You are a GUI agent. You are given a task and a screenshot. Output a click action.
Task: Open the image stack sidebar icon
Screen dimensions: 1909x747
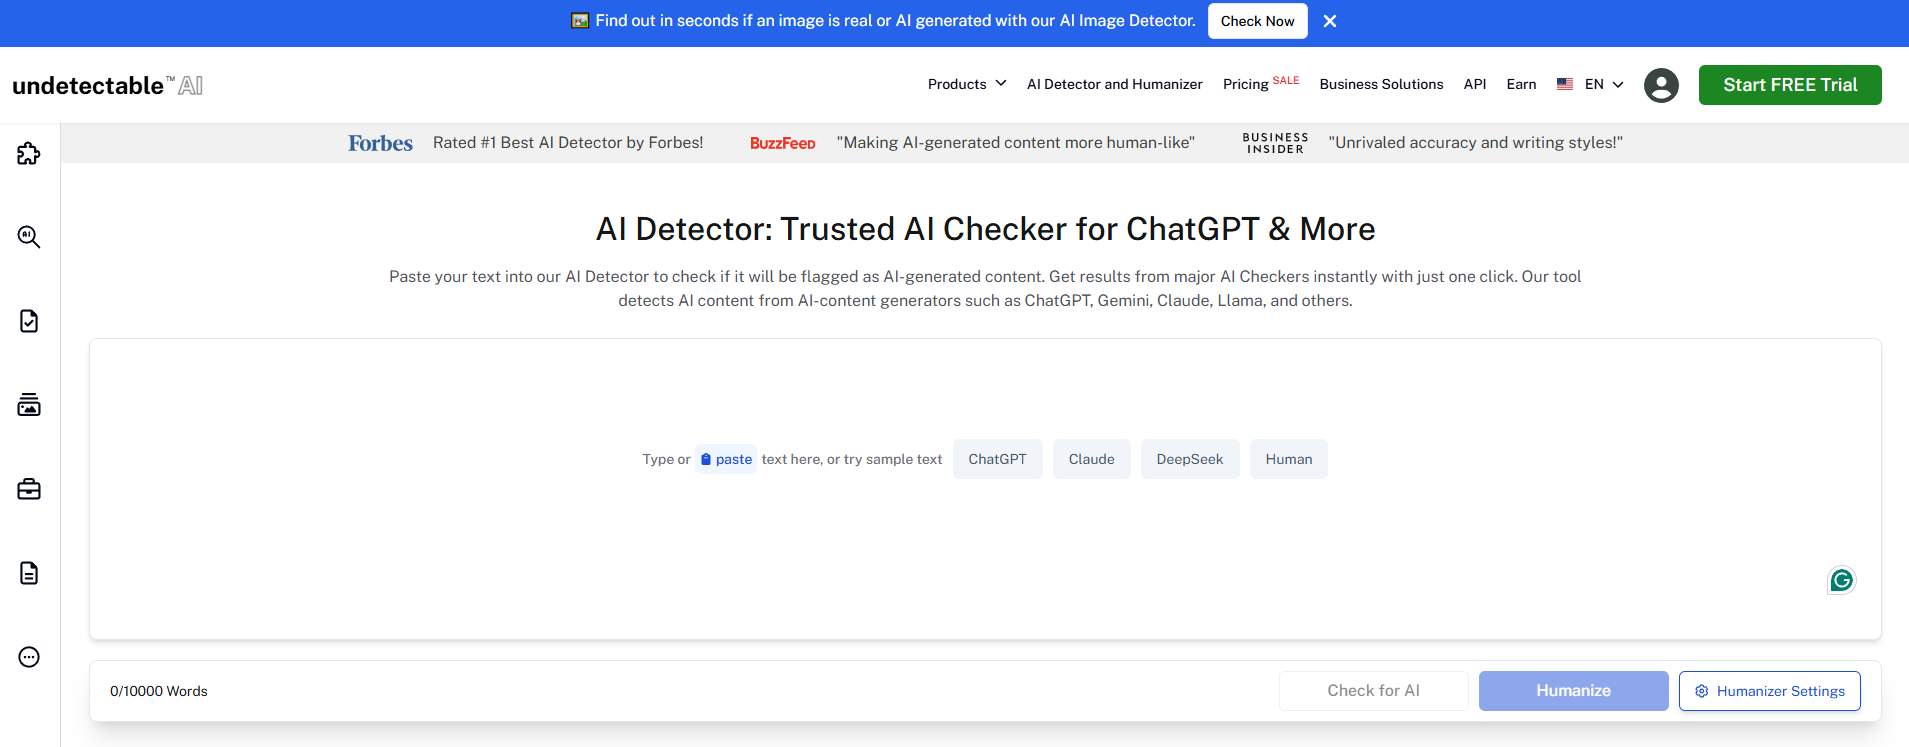click(29, 405)
